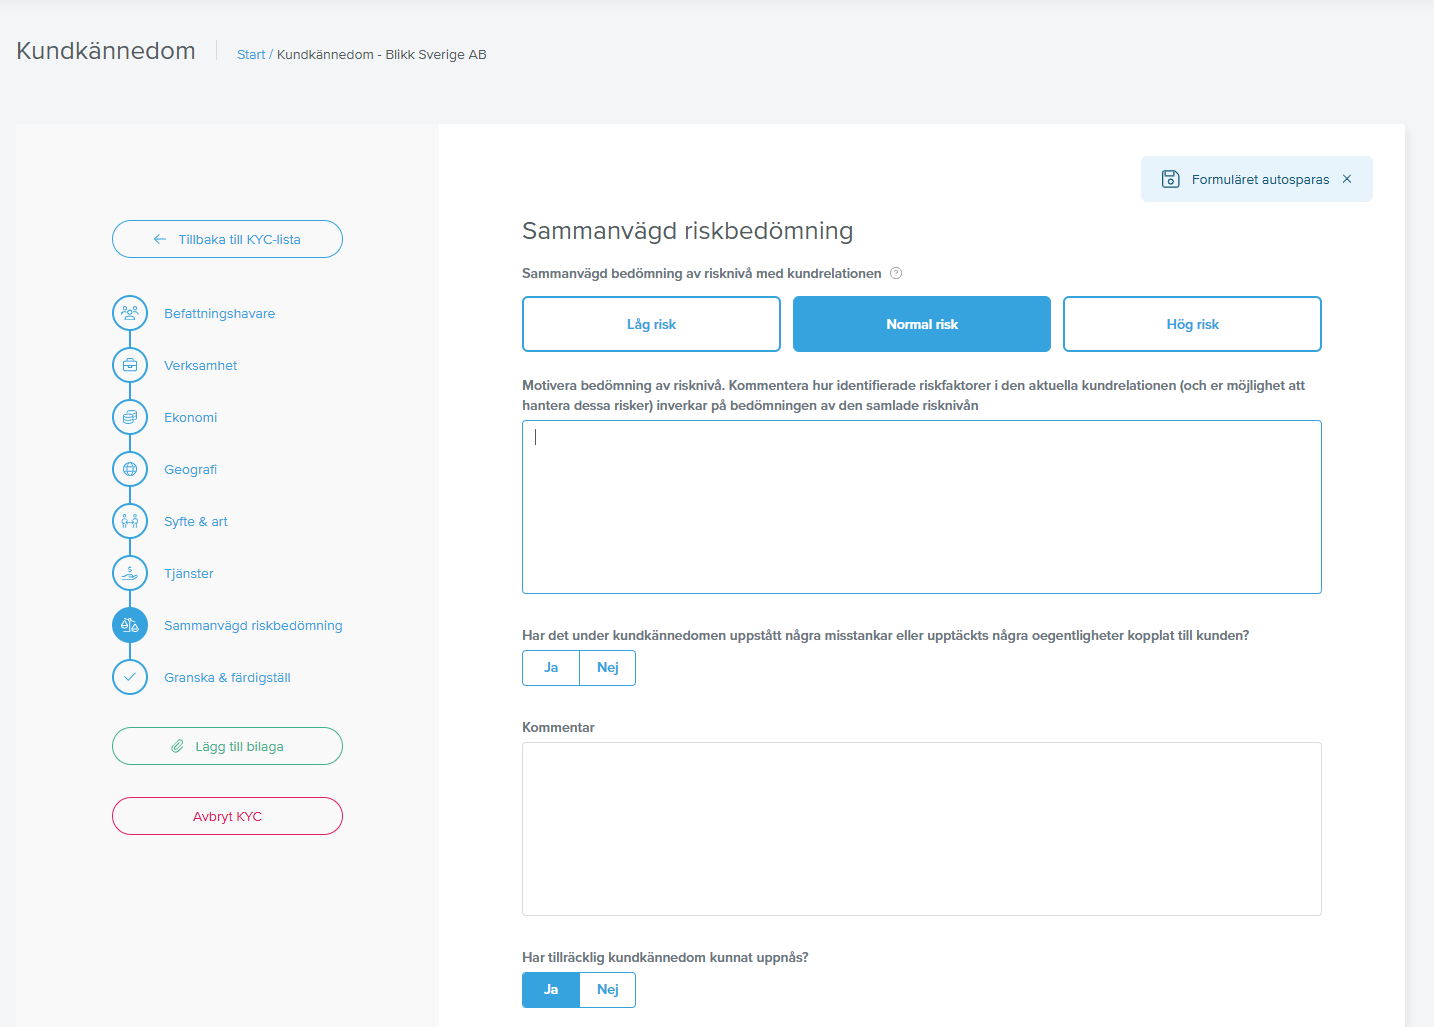Click the Kundkännedom page title
The image size is (1434, 1027).
[106, 51]
